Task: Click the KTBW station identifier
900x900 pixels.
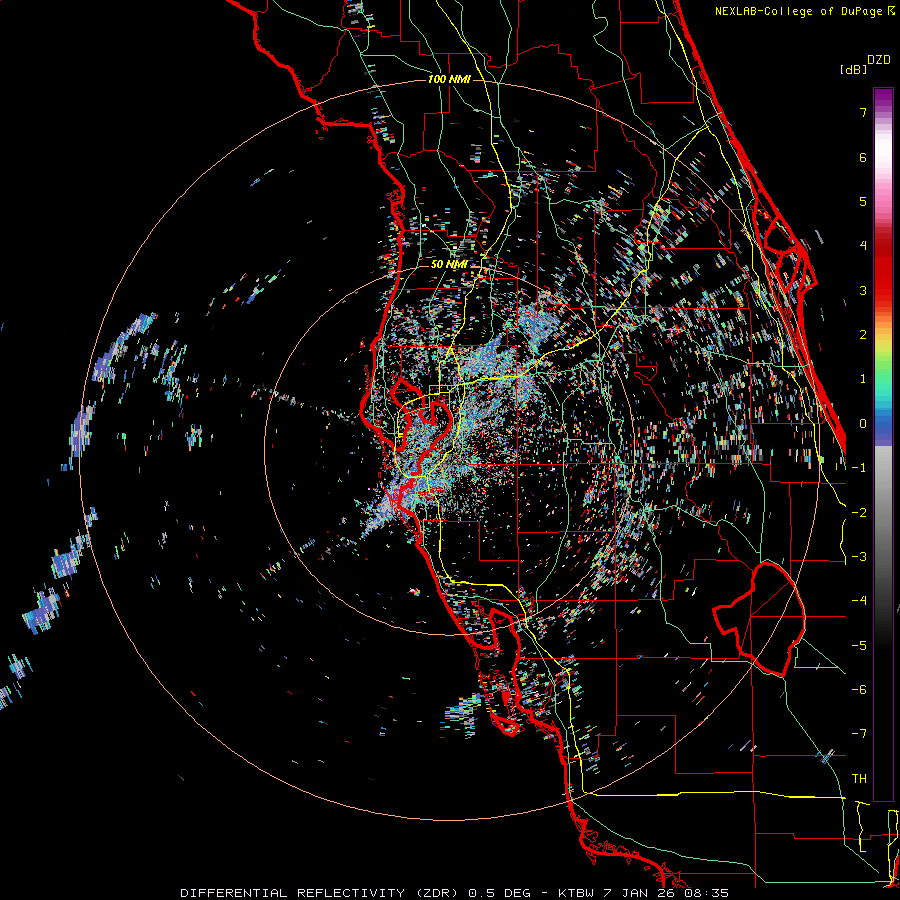Action: click(576, 893)
